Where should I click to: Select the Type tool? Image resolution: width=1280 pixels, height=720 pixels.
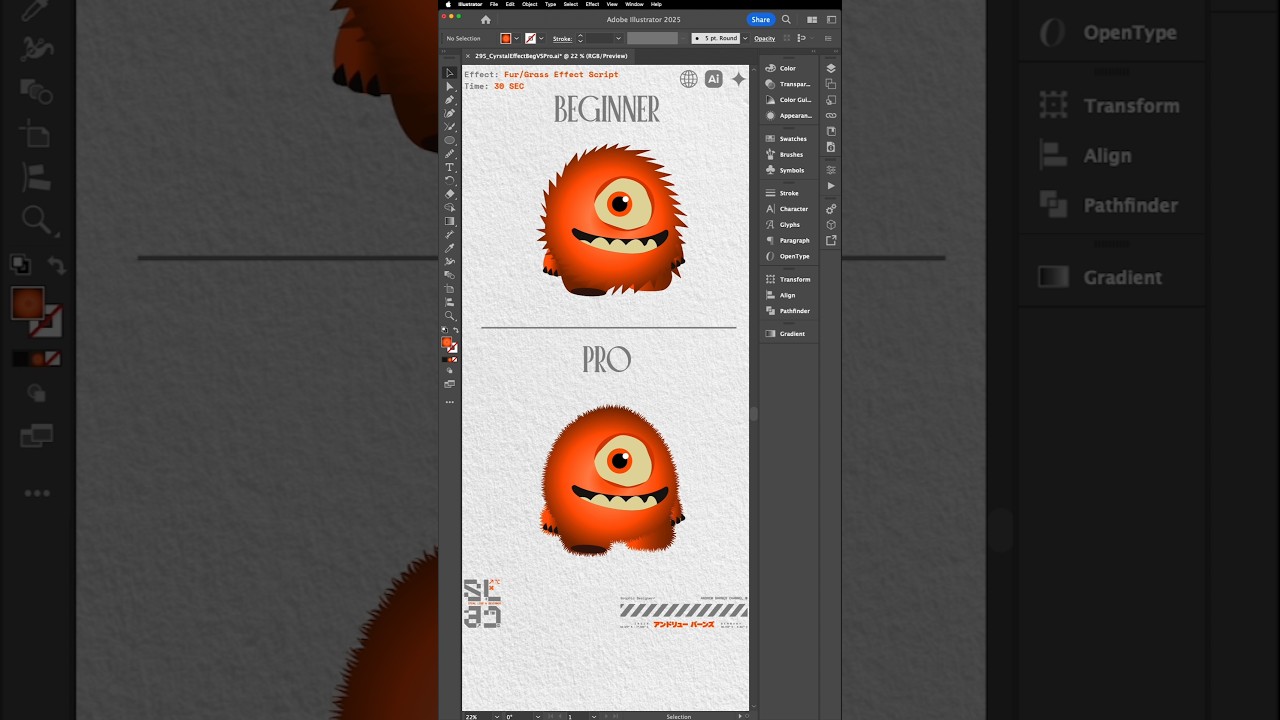click(x=450, y=167)
